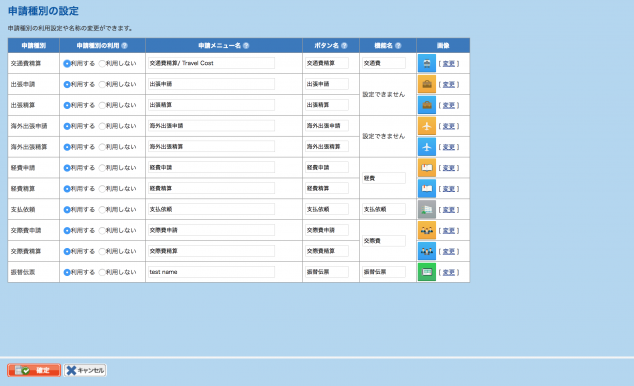The width and height of the screenshot is (634, 386).
Task: Click the 支払依頼 menu name input field
Action: (211, 209)
